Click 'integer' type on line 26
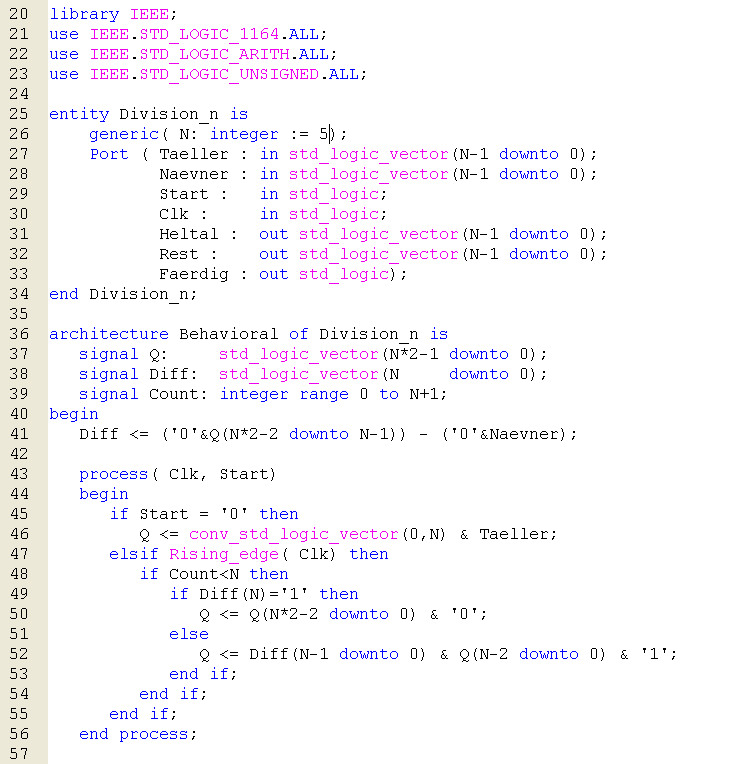Viewport: 742px width, 764px height. 244,134
